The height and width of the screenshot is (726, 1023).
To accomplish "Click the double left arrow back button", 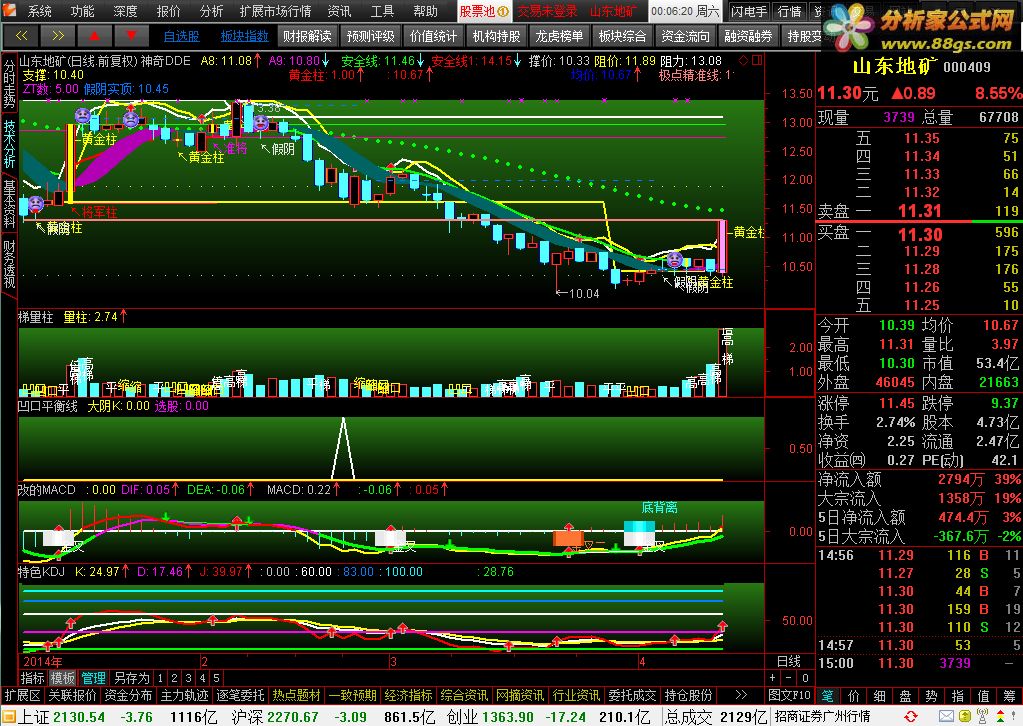I will (x=21, y=36).
